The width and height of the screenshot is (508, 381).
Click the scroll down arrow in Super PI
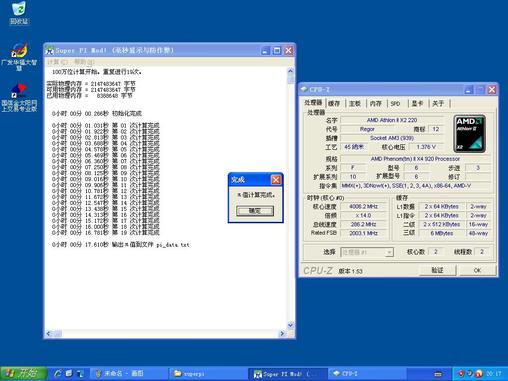point(290,325)
